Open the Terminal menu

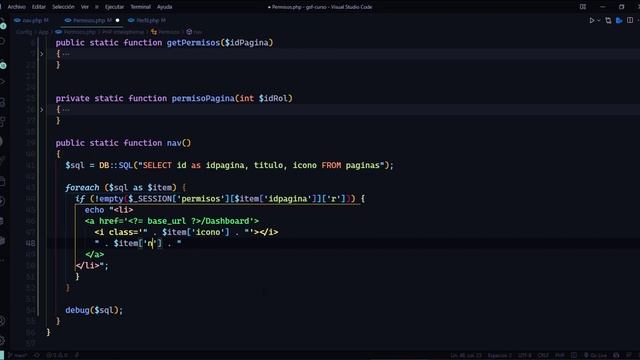point(140,7)
